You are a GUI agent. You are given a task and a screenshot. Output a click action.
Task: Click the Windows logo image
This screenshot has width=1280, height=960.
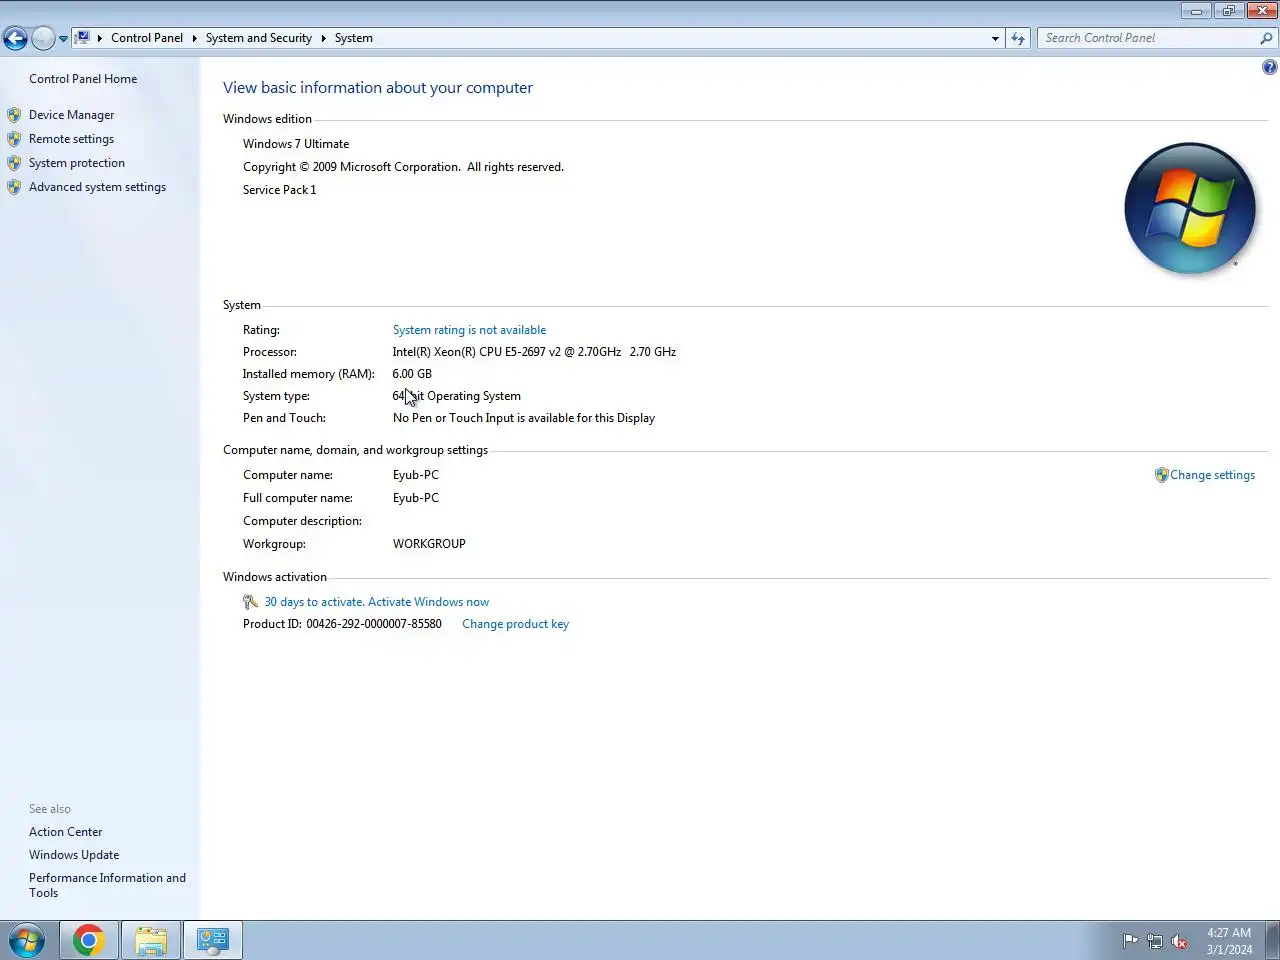coord(1190,208)
